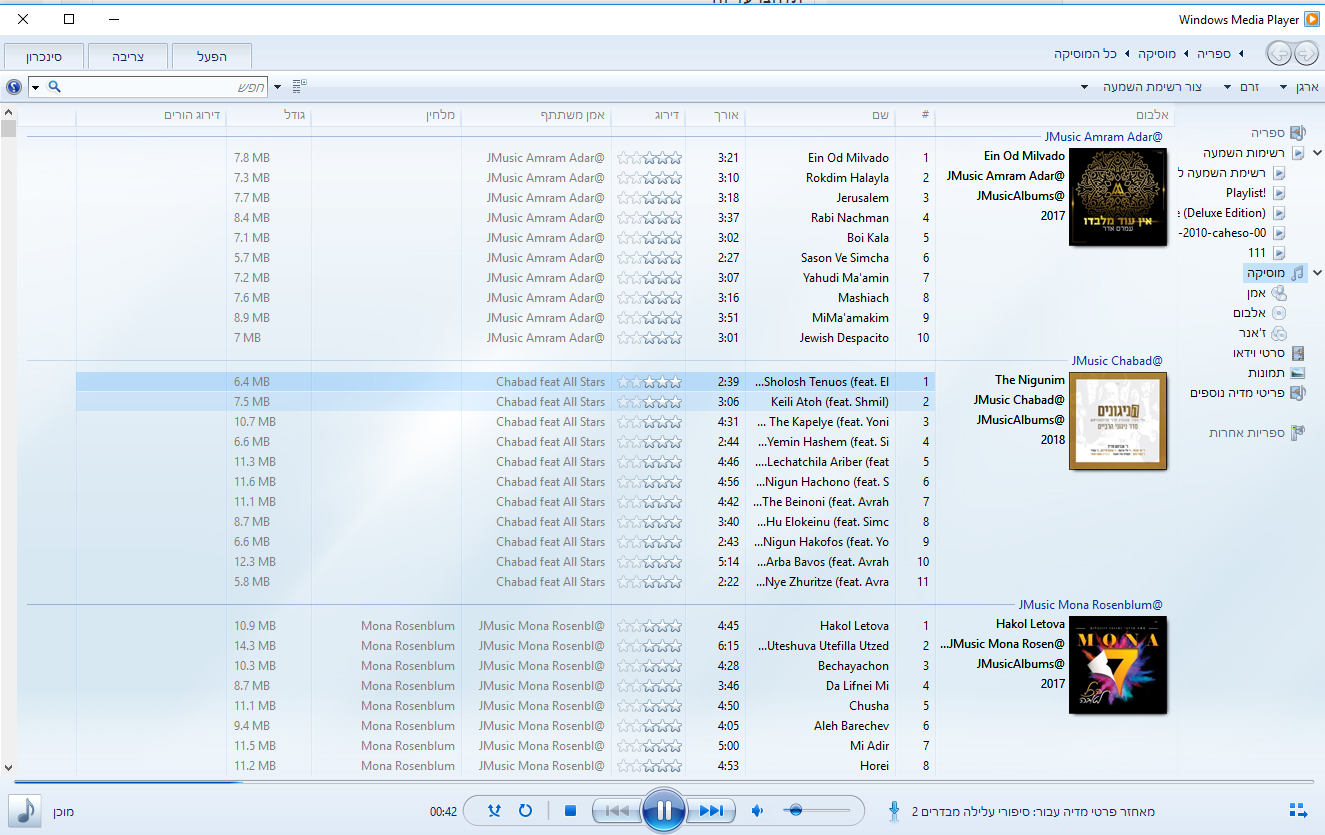Open breadcrumb arrow after ספריה
This screenshot has height=835, width=1325.
1186,53
